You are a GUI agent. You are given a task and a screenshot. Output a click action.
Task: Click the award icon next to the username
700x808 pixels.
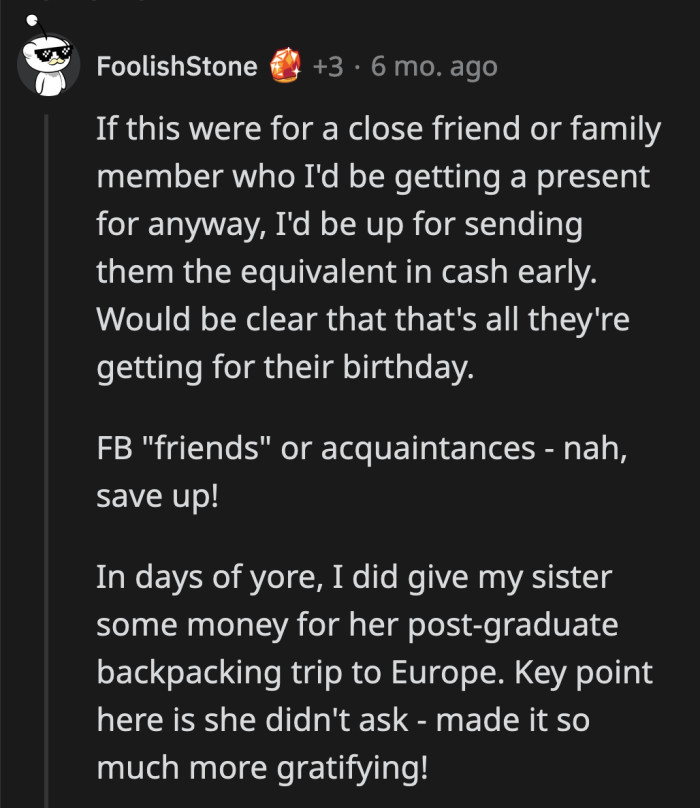[x=287, y=65]
